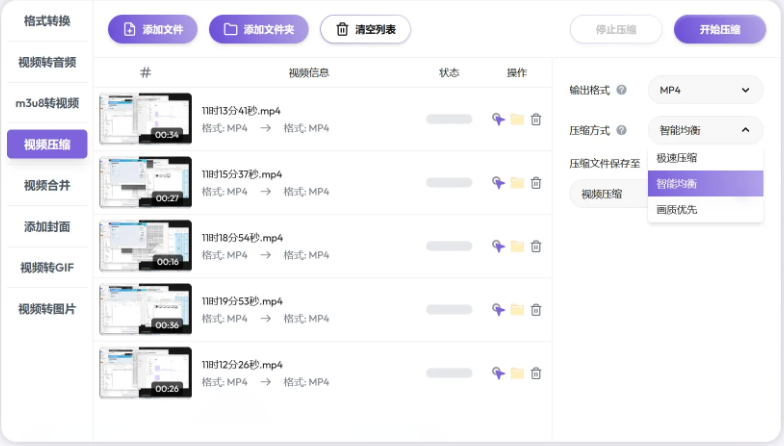The height and width of the screenshot is (446, 784).
Task: Click the 停止压缩 button
Action: click(616, 30)
